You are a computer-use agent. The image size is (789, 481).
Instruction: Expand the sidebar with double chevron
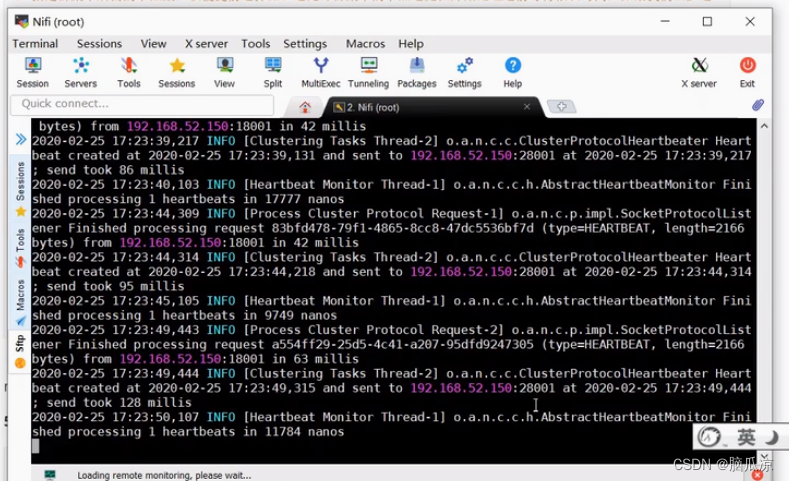point(21,139)
